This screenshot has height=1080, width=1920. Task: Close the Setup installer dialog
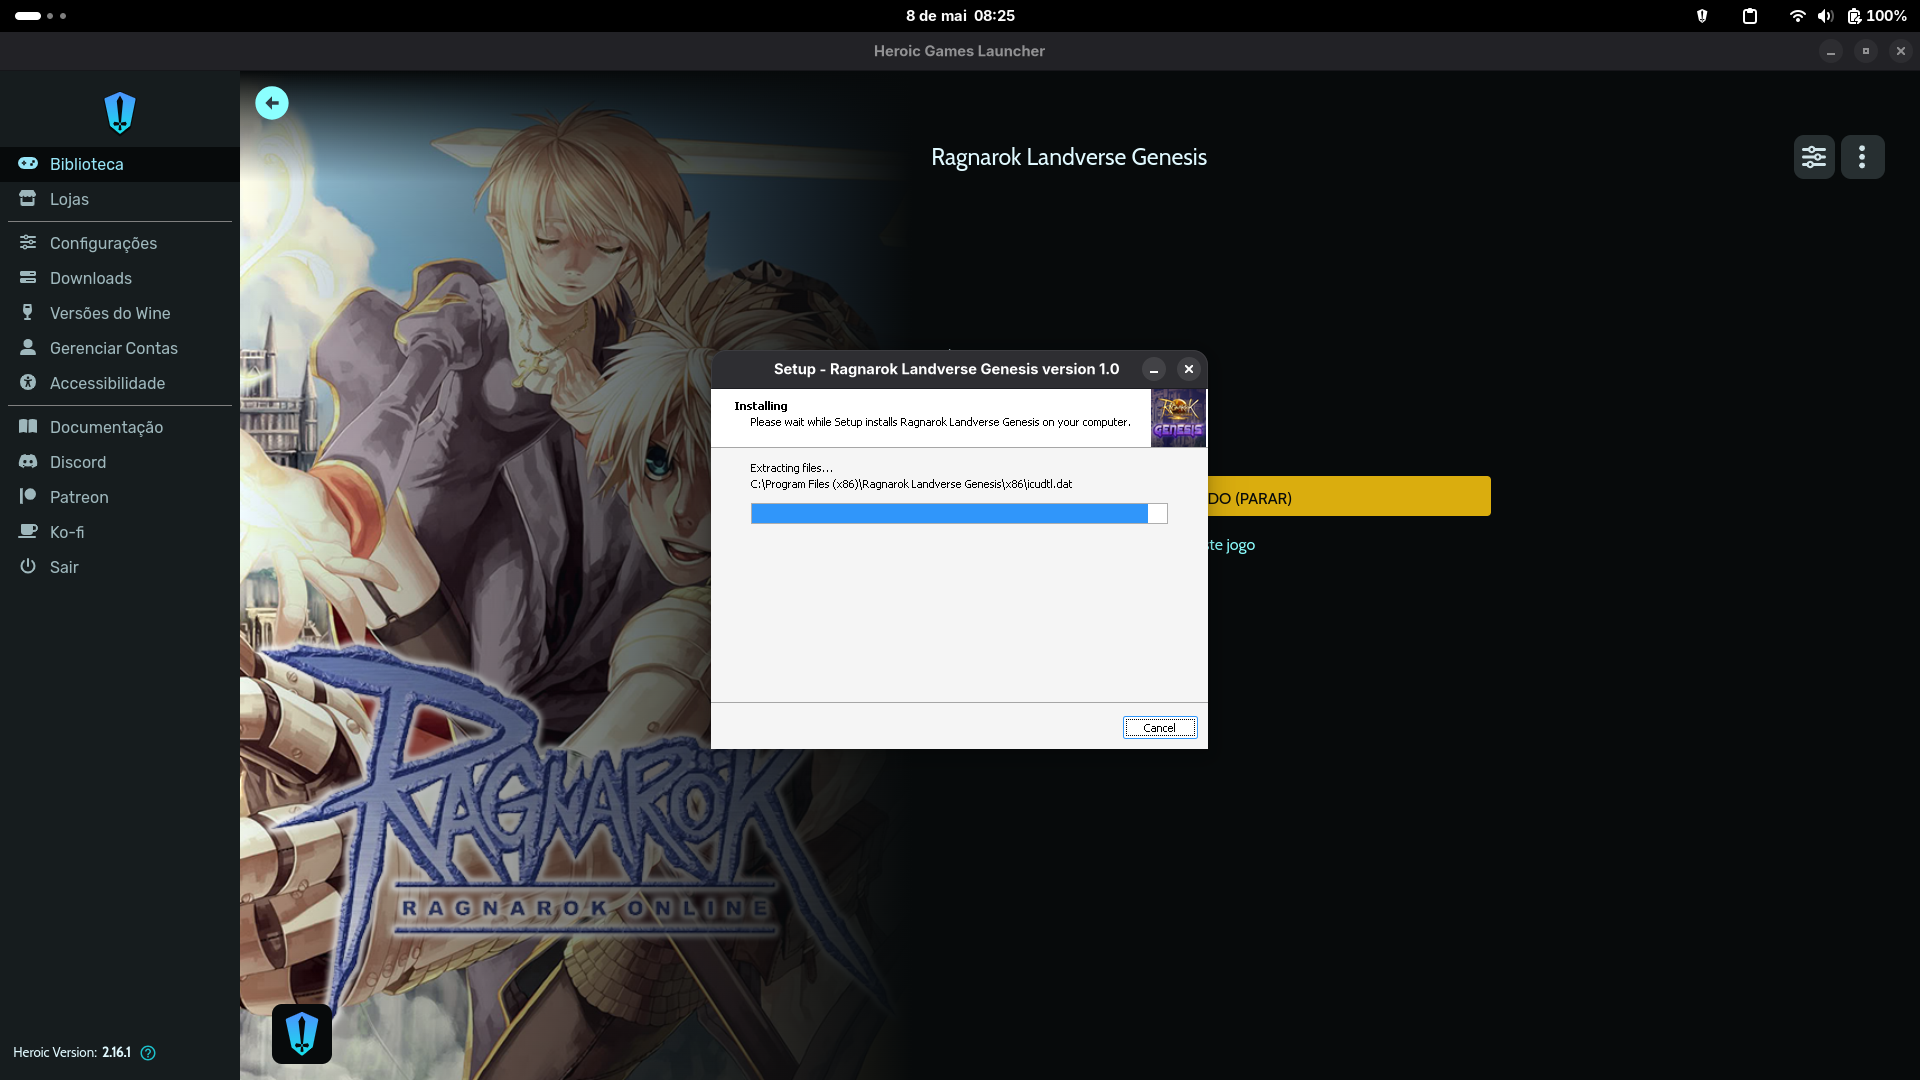(1189, 370)
